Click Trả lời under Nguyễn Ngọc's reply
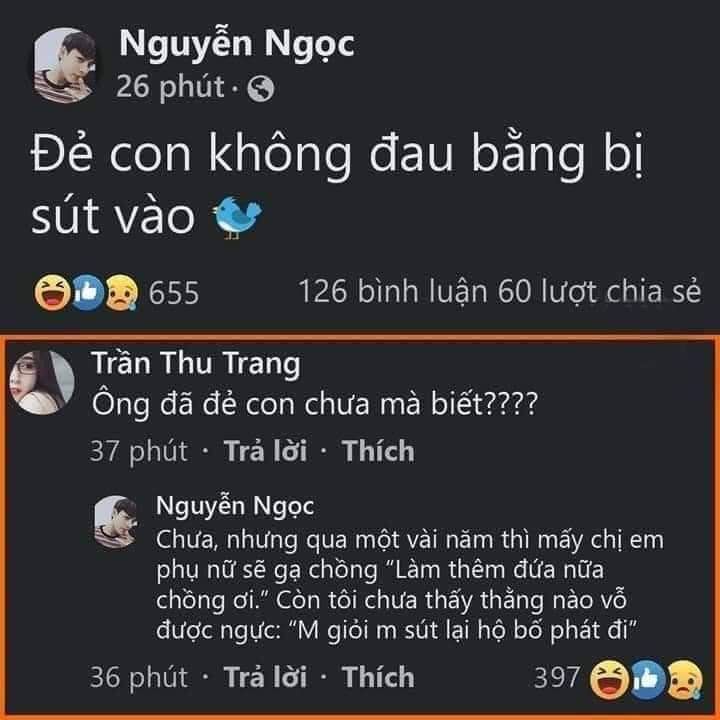This screenshot has width=720, height=720. pos(265,677)
